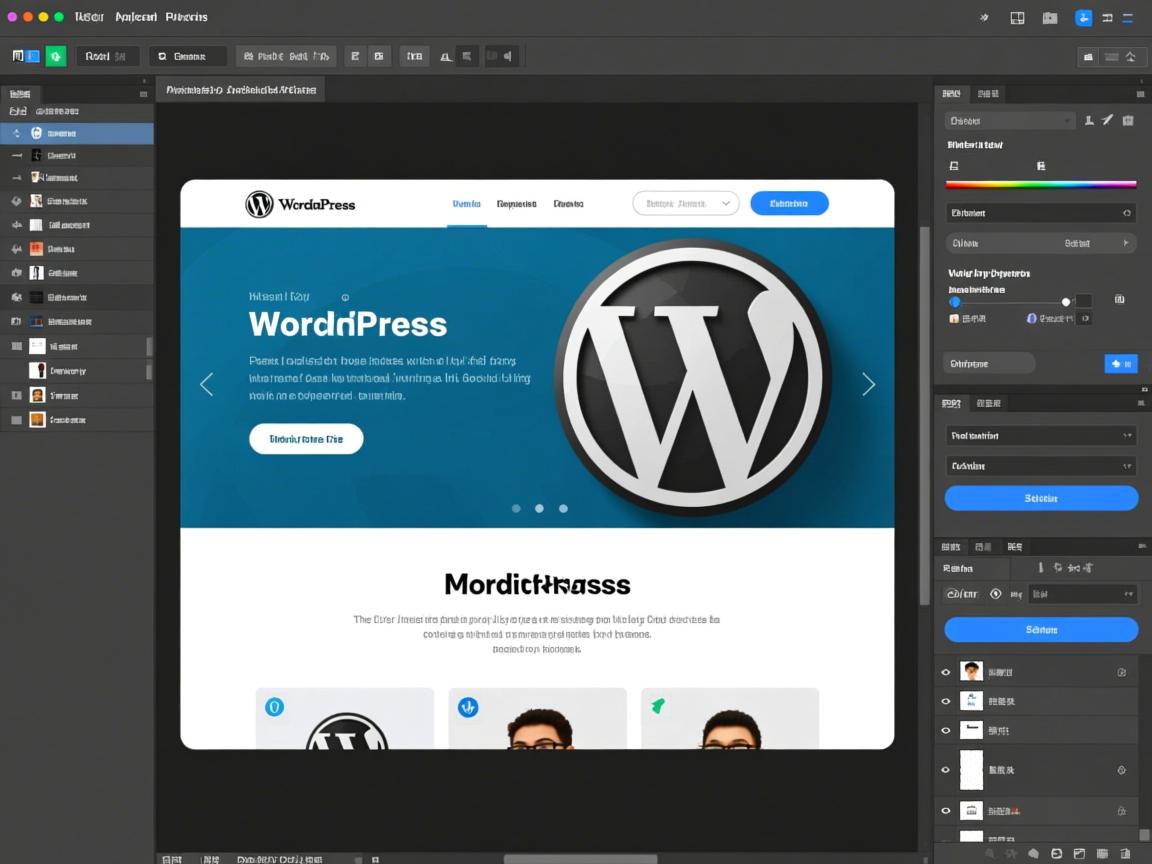Select the first nav item in the WordPress header
The width and height of the screenshot is (1152, 864).
pyautogui.click(x=466, y=204)
